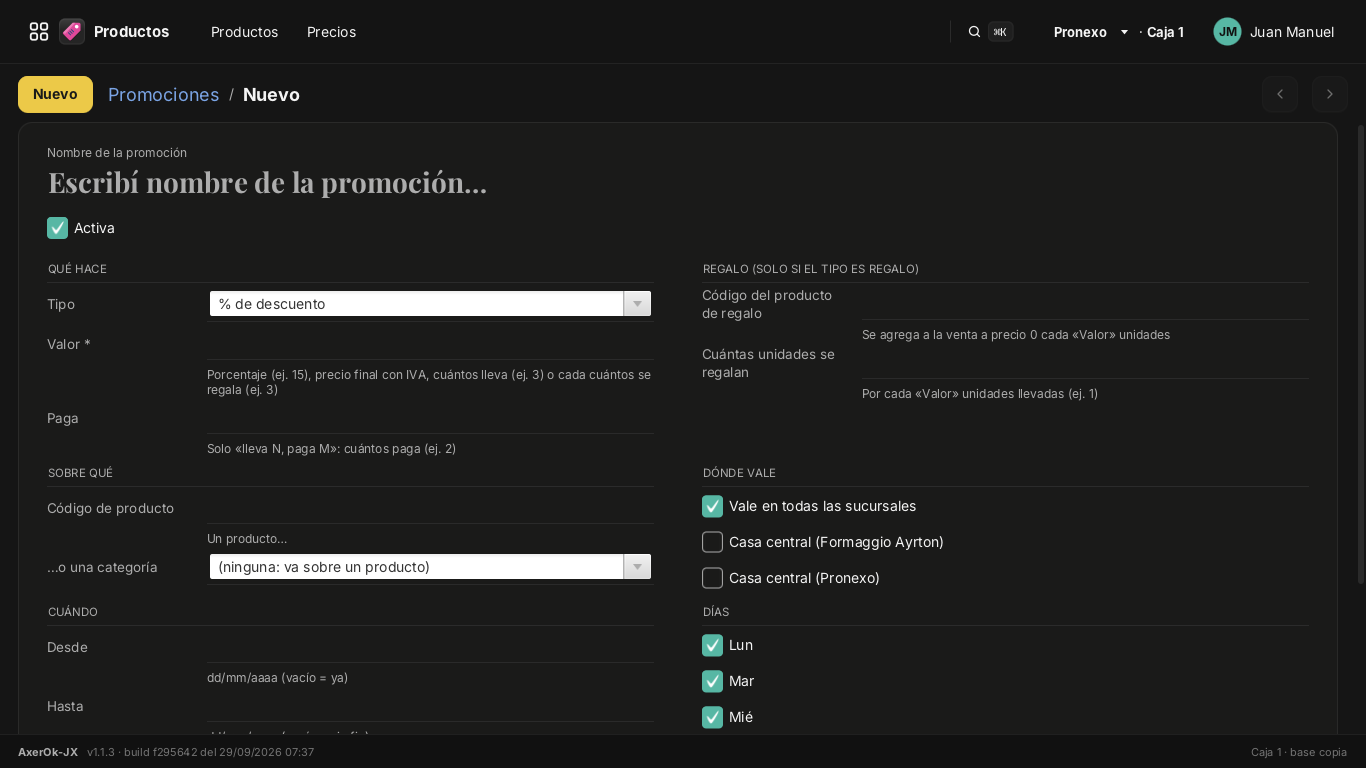
Task: Uncheck the Mié day checkbox
Action: click(x=713, y=717)
